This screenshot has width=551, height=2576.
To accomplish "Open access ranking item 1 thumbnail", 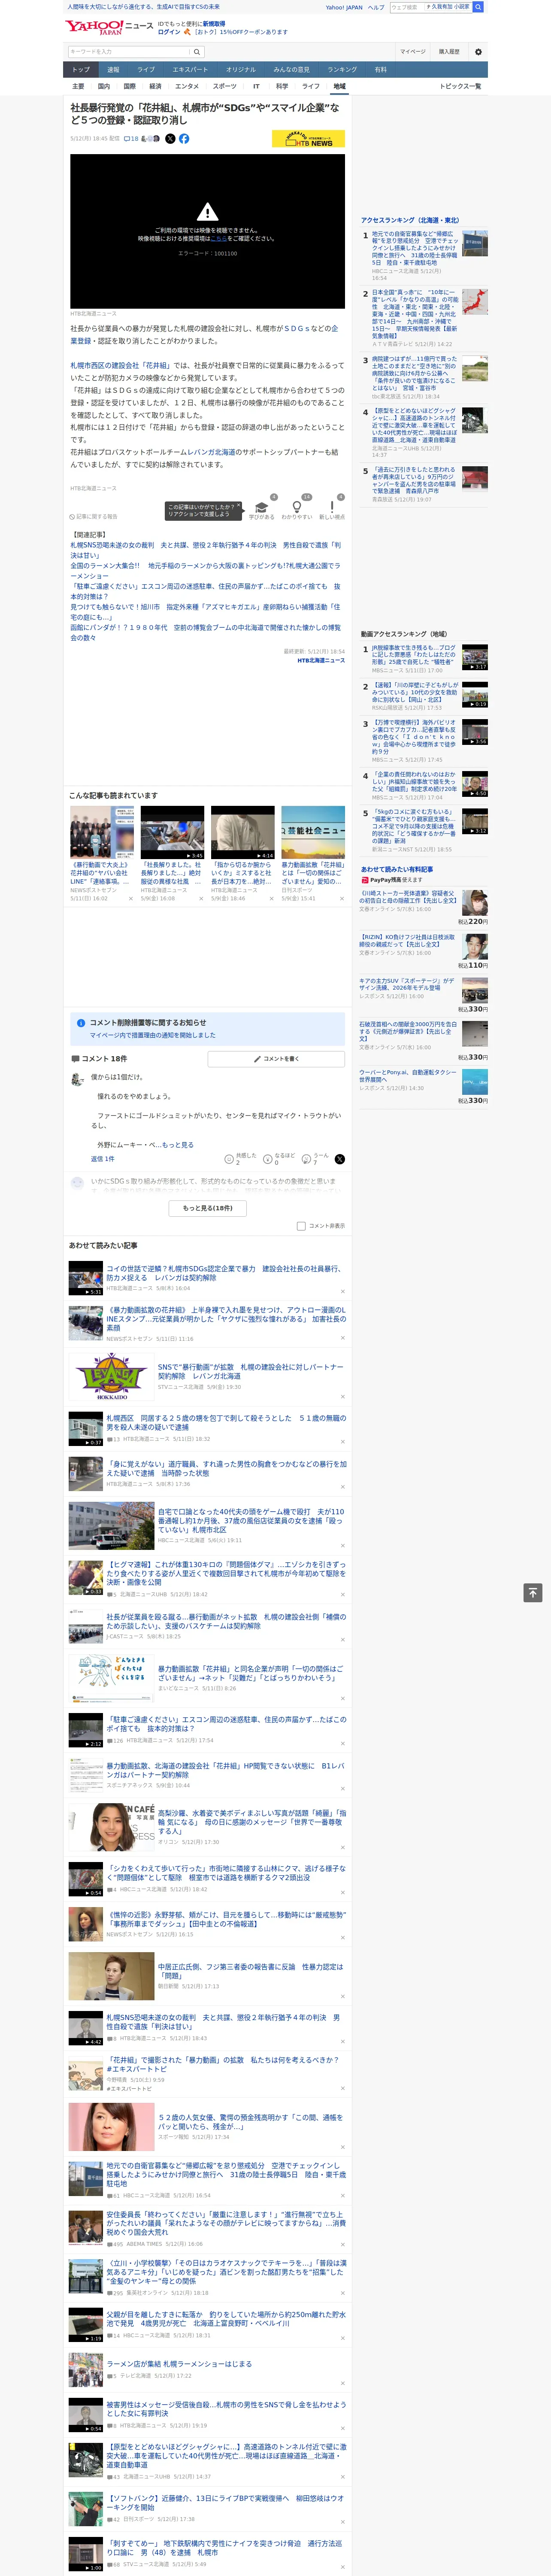I will pos(475,243).
